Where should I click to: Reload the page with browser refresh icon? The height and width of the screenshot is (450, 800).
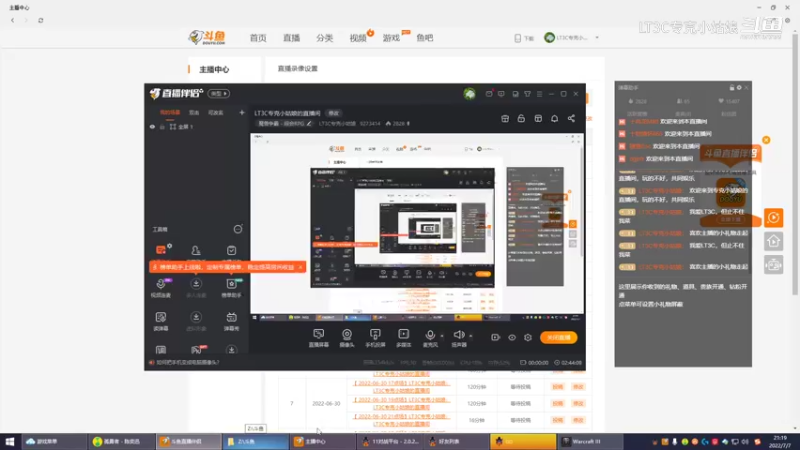click(x=41, y=20)
